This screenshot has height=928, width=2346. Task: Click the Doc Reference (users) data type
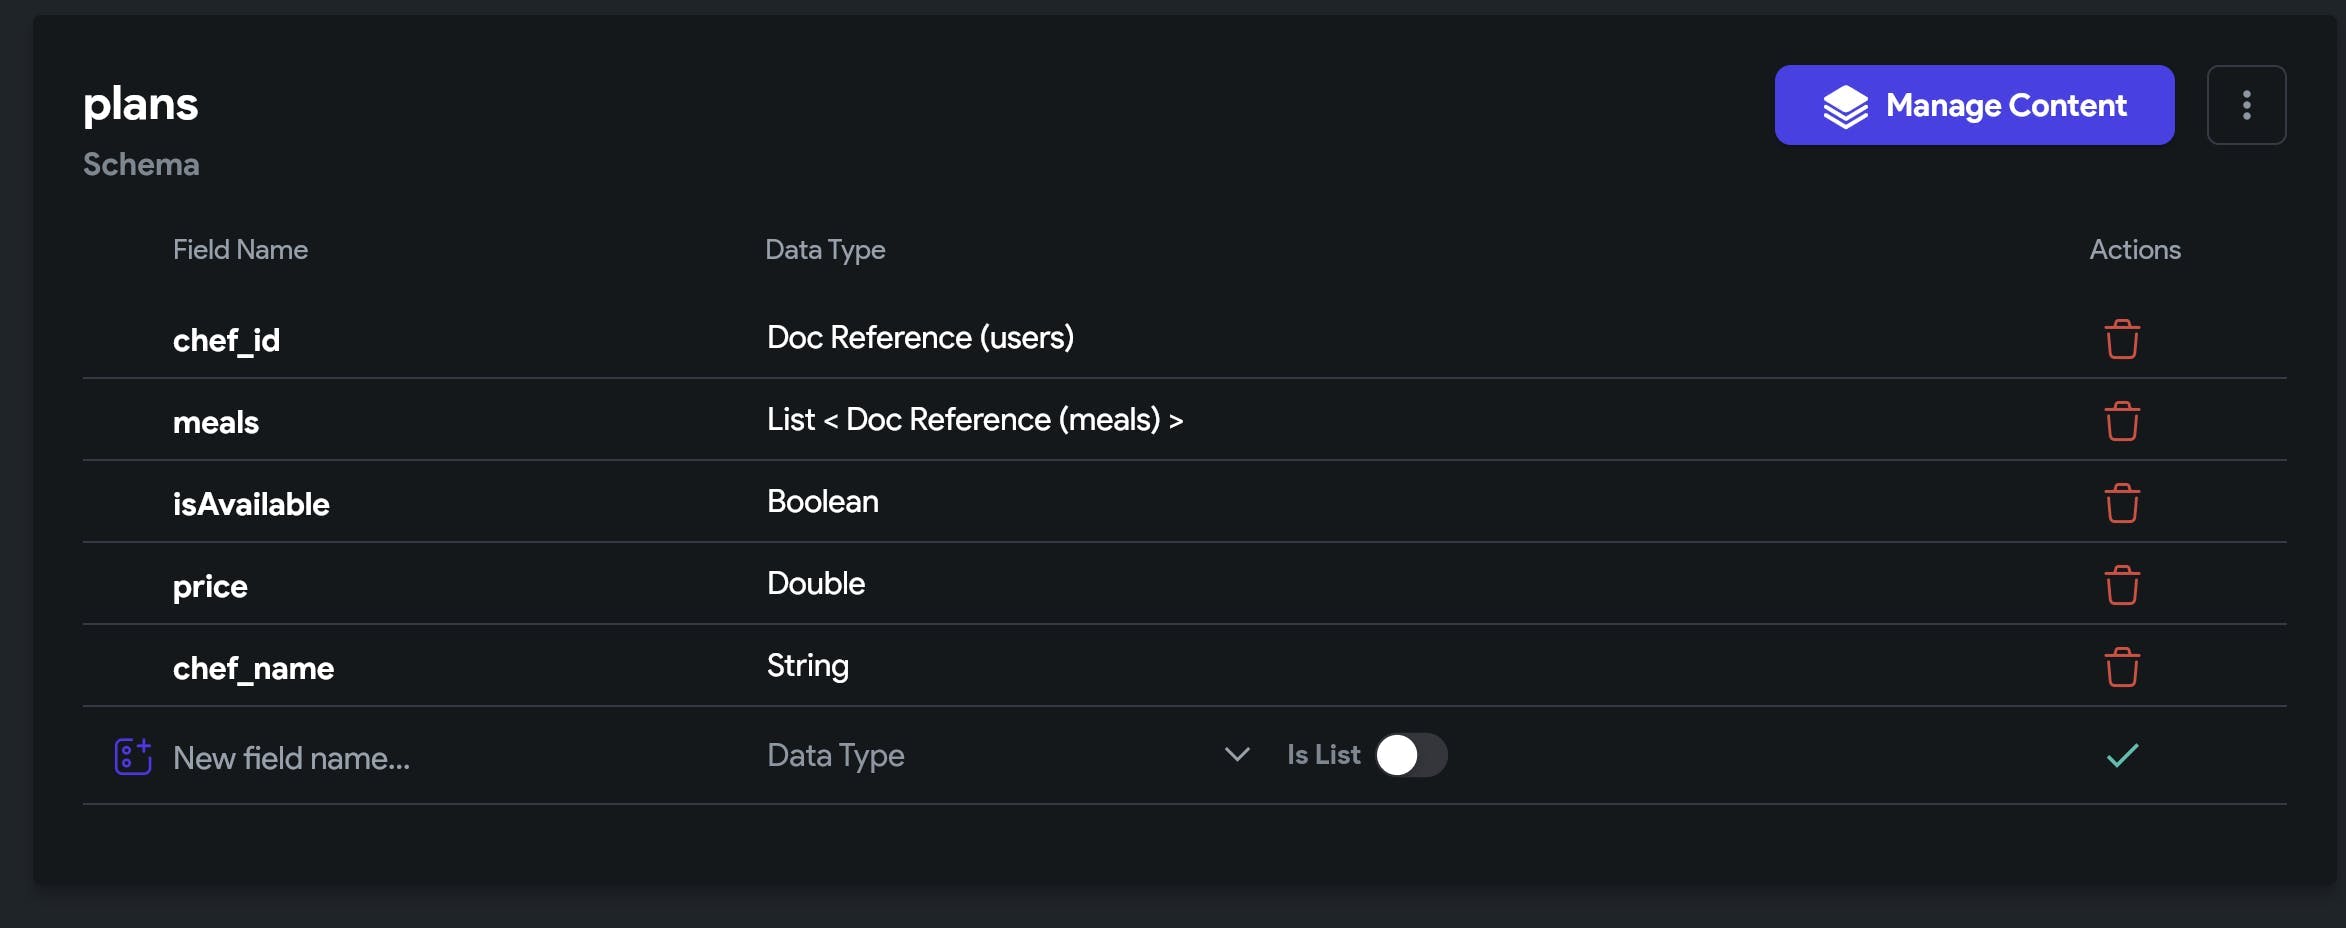[920, 337]
